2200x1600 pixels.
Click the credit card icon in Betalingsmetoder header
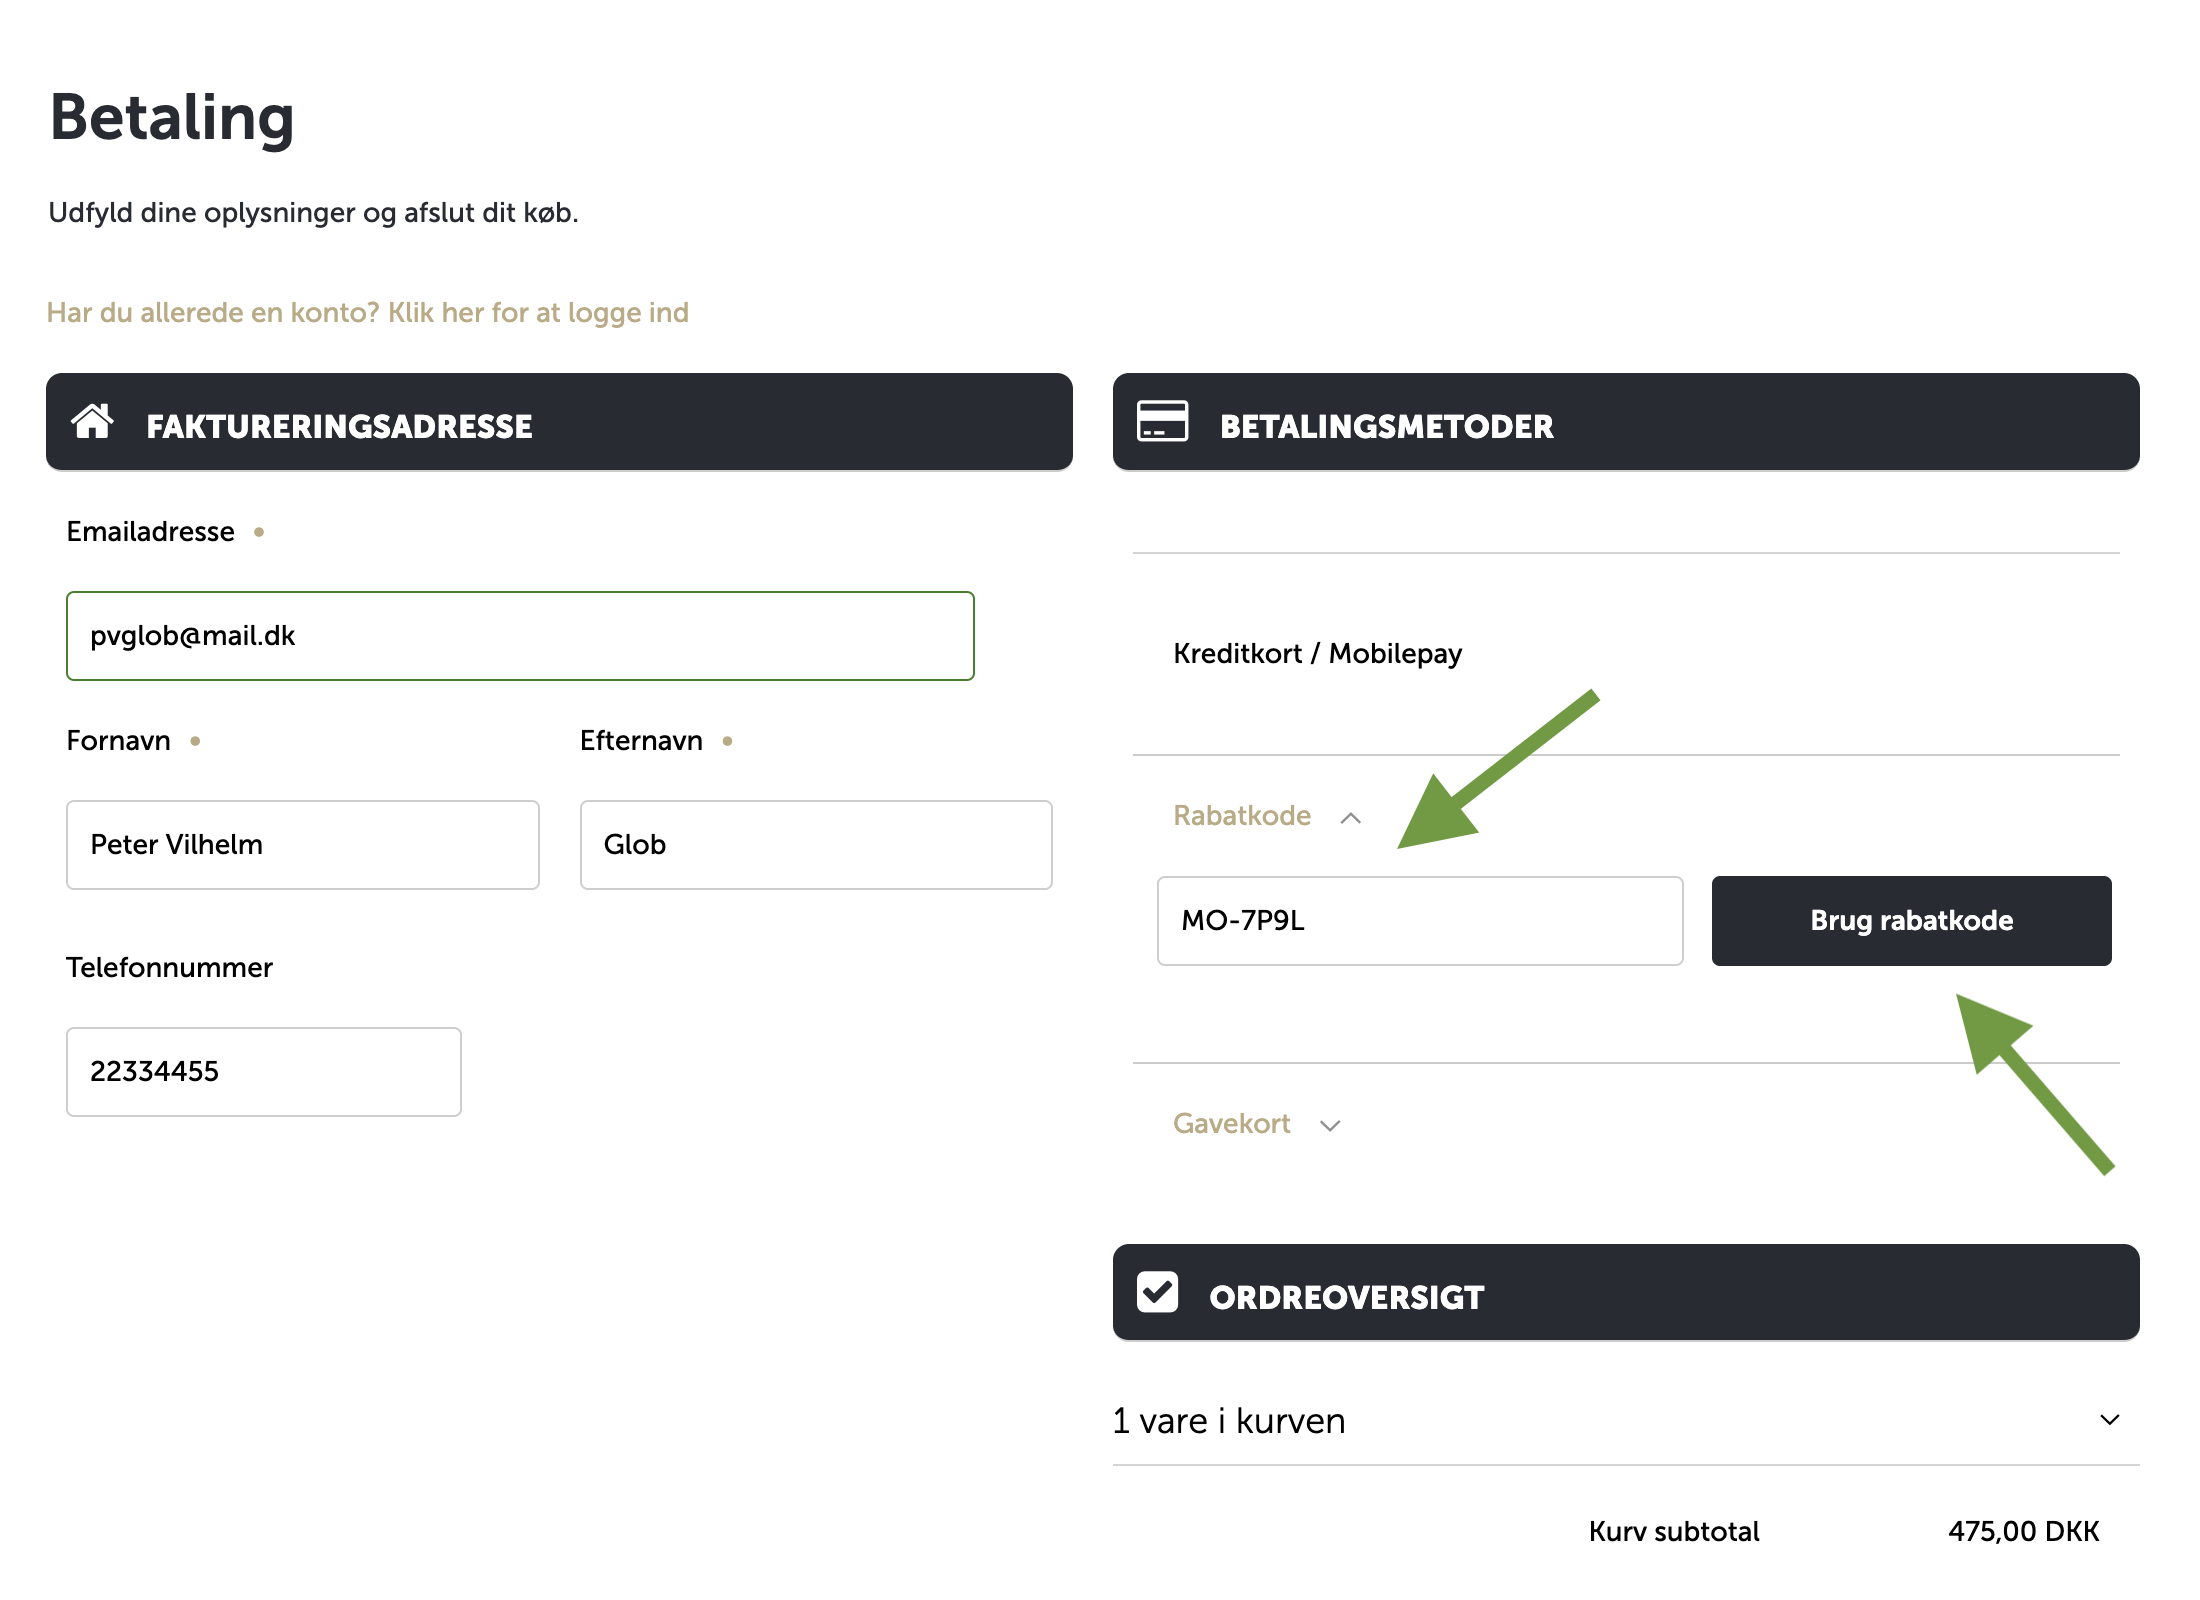pos(1162,422)
